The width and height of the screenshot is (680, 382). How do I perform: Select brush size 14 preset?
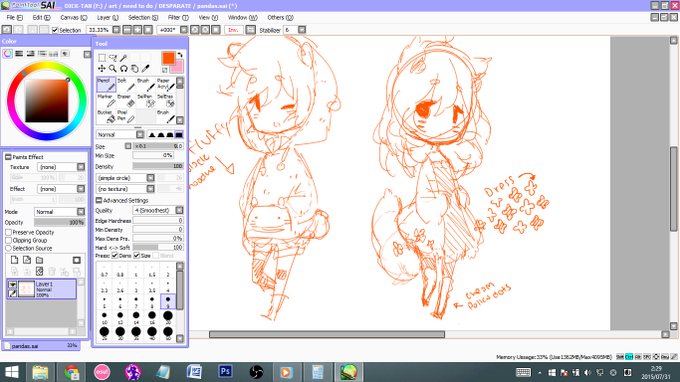point(136,317)
